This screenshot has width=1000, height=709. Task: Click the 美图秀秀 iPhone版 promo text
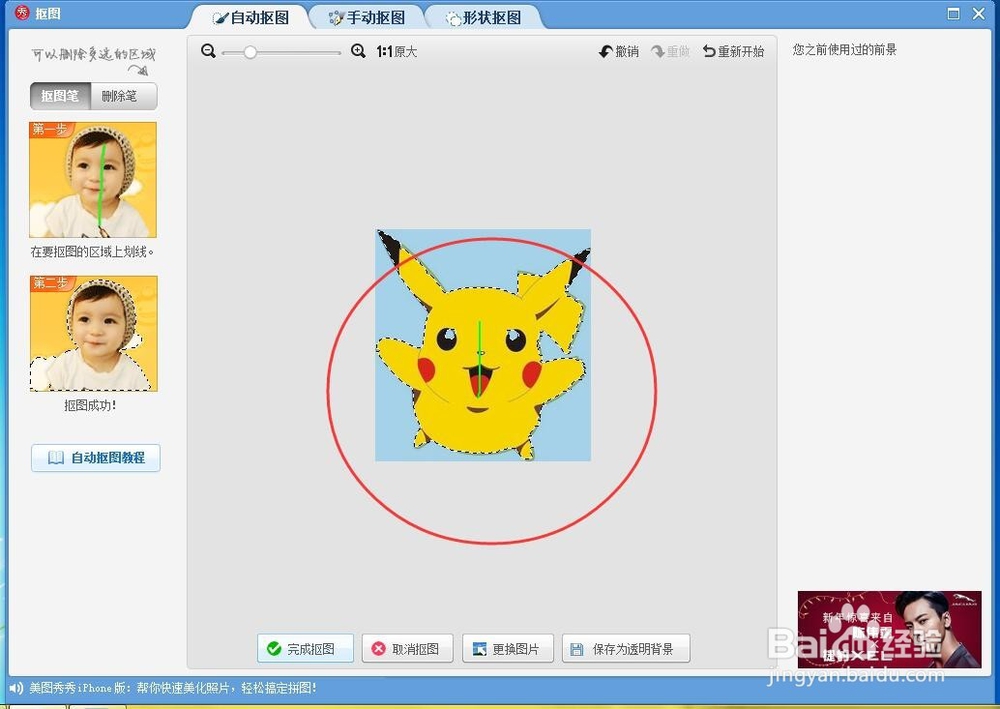click(x=173, y=688)
